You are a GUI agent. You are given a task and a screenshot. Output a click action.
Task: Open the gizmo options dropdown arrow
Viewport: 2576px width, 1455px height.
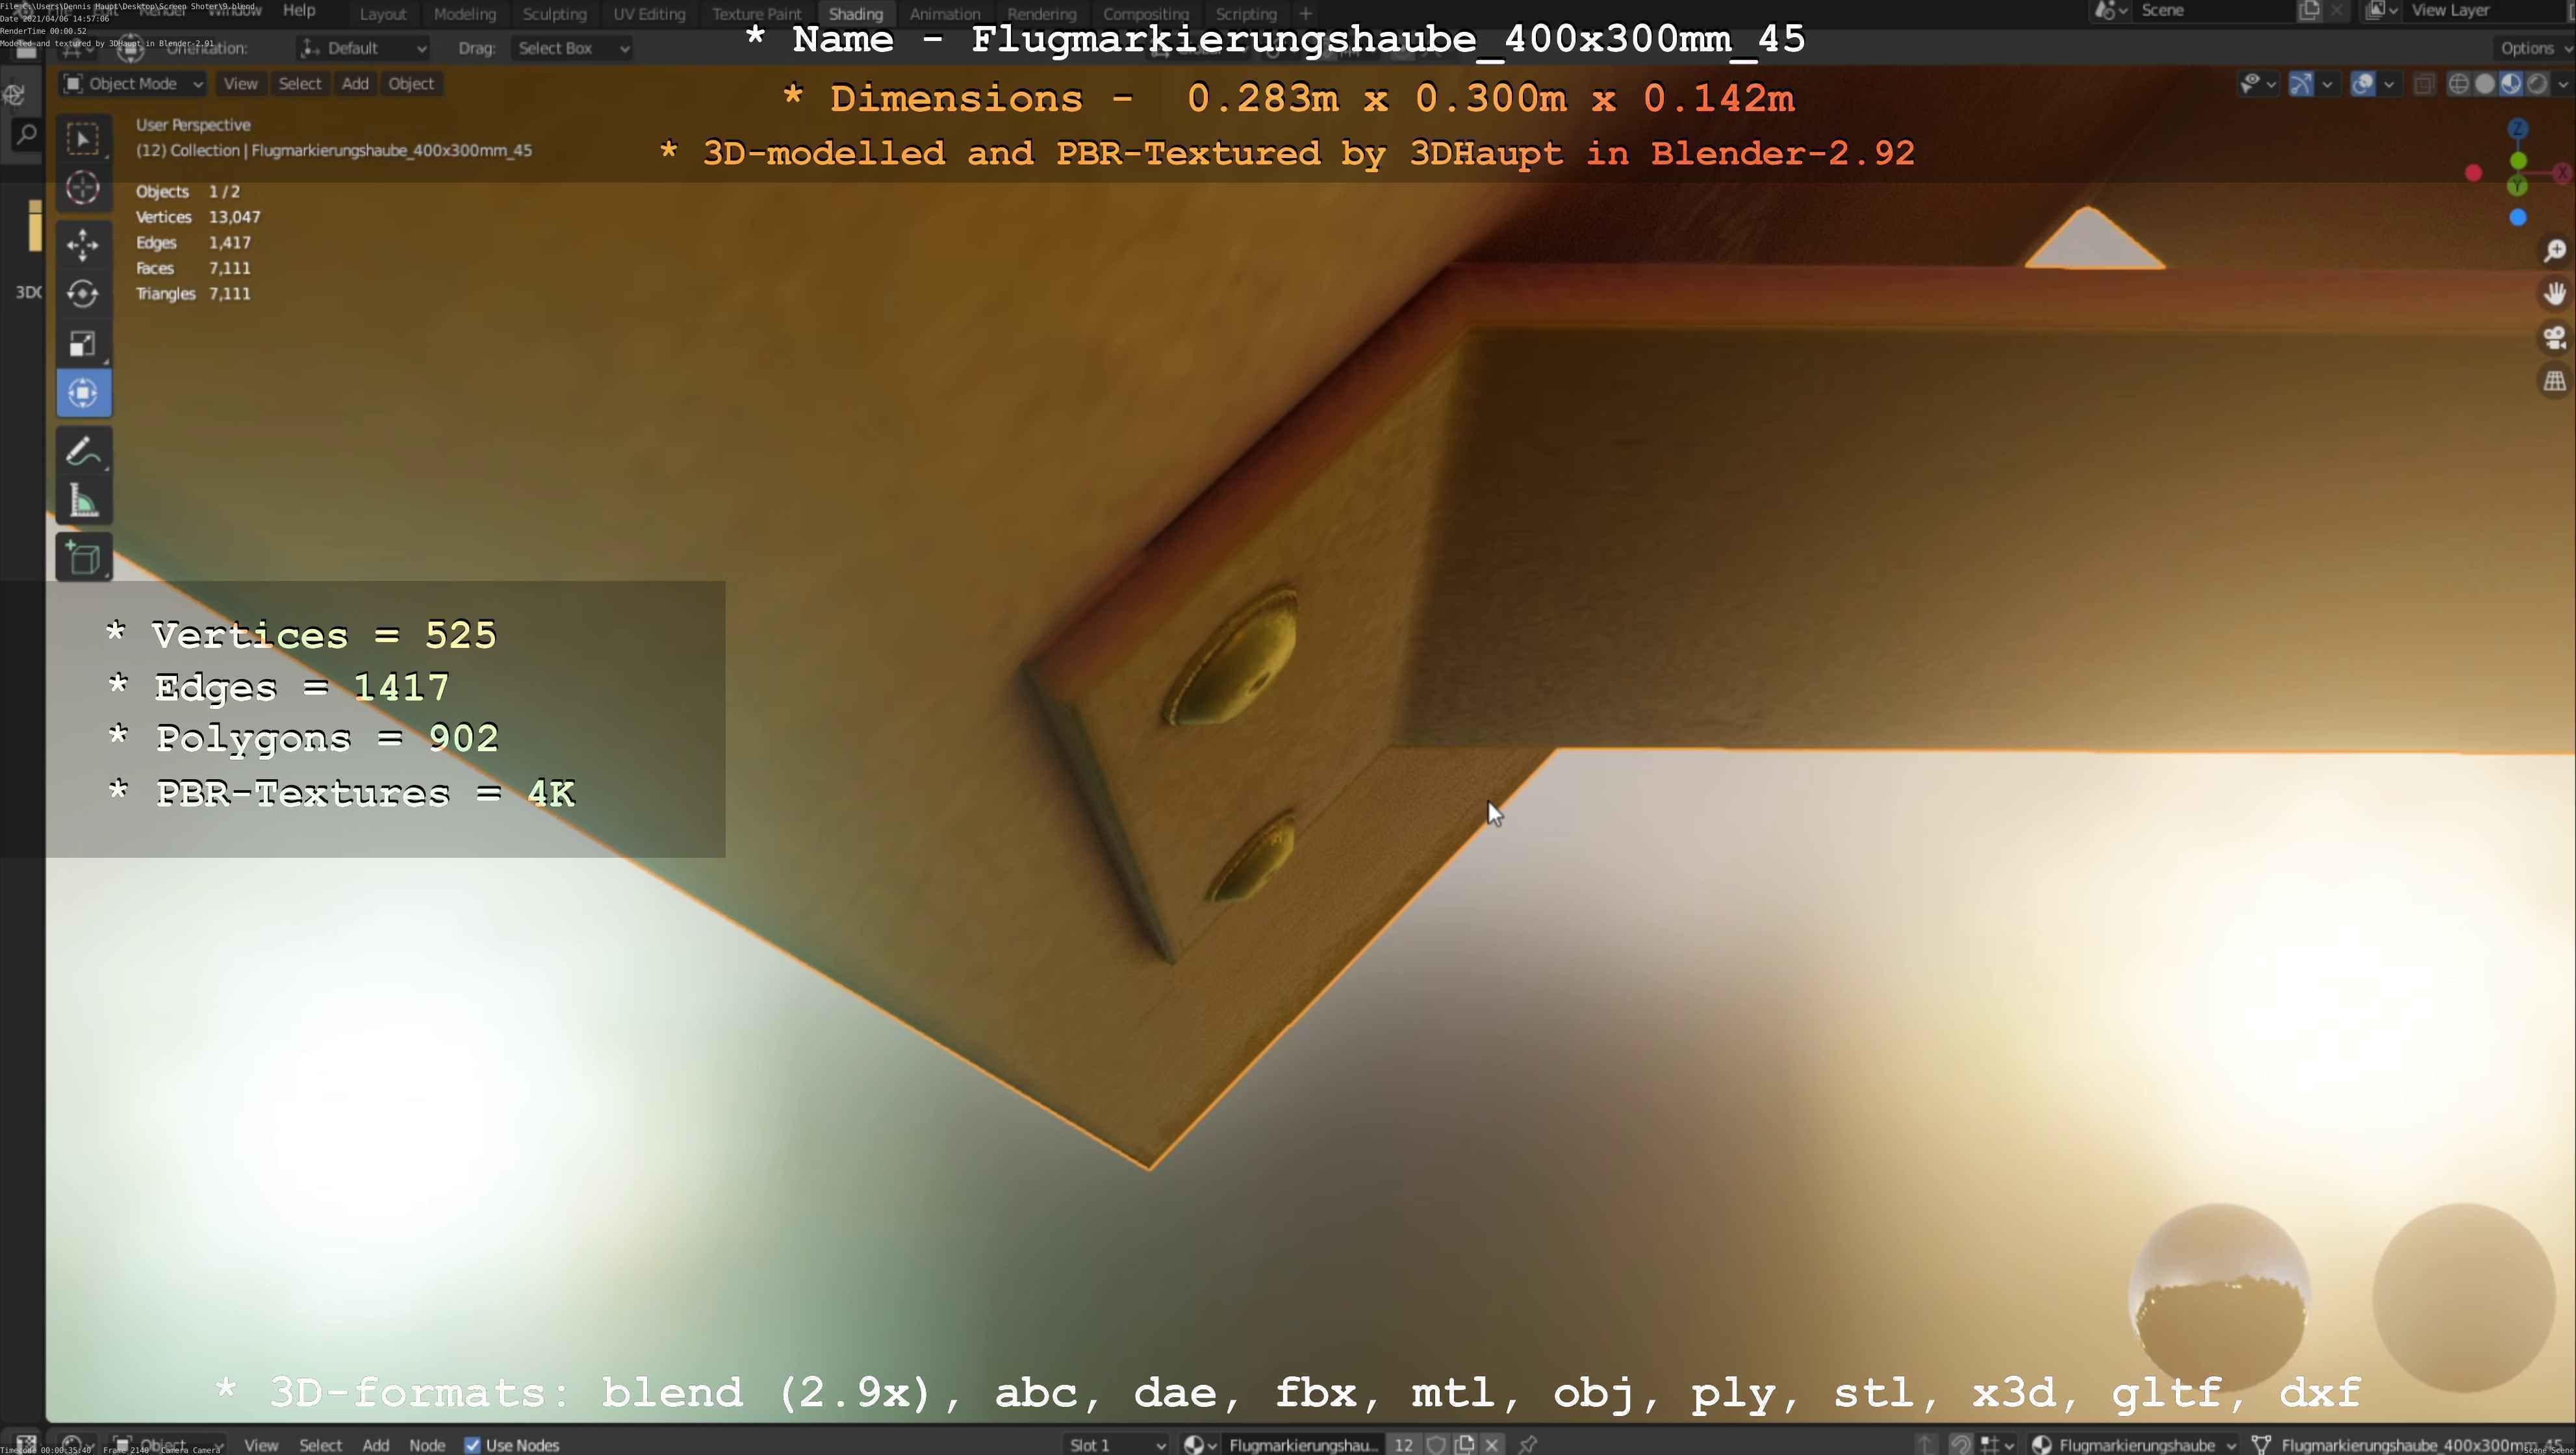[x=2327, y=84]
